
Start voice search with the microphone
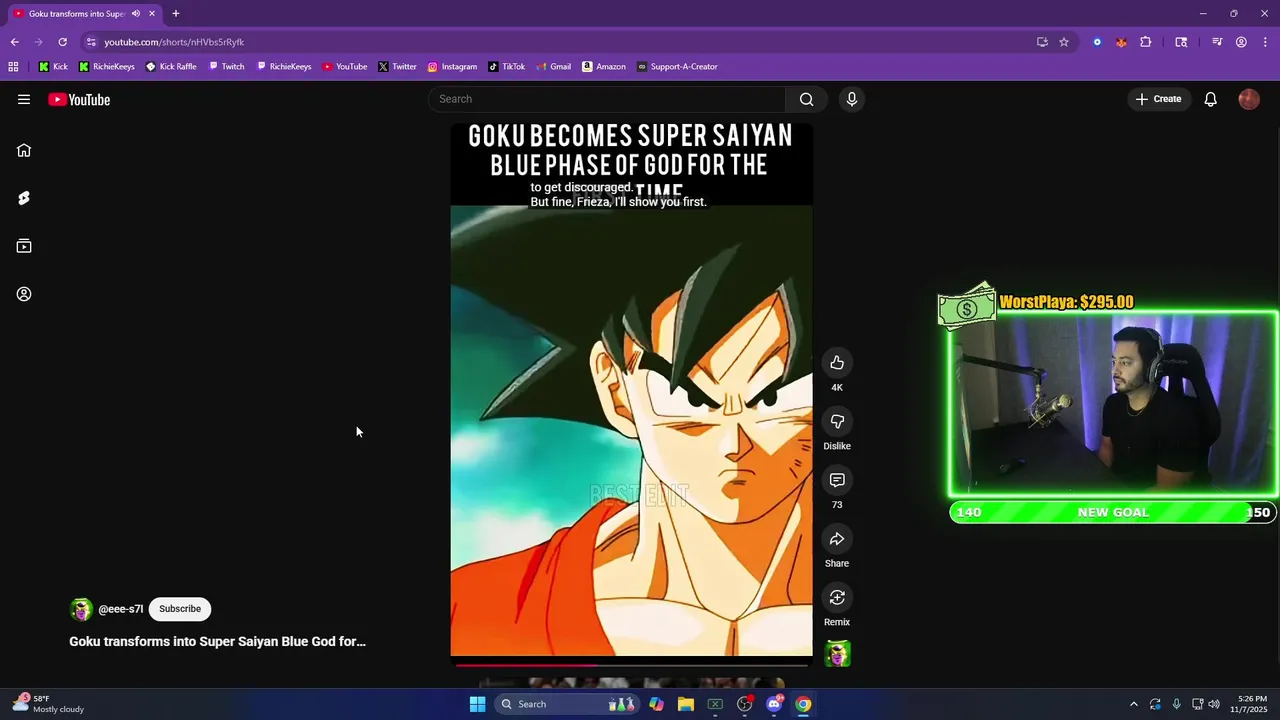851,99
